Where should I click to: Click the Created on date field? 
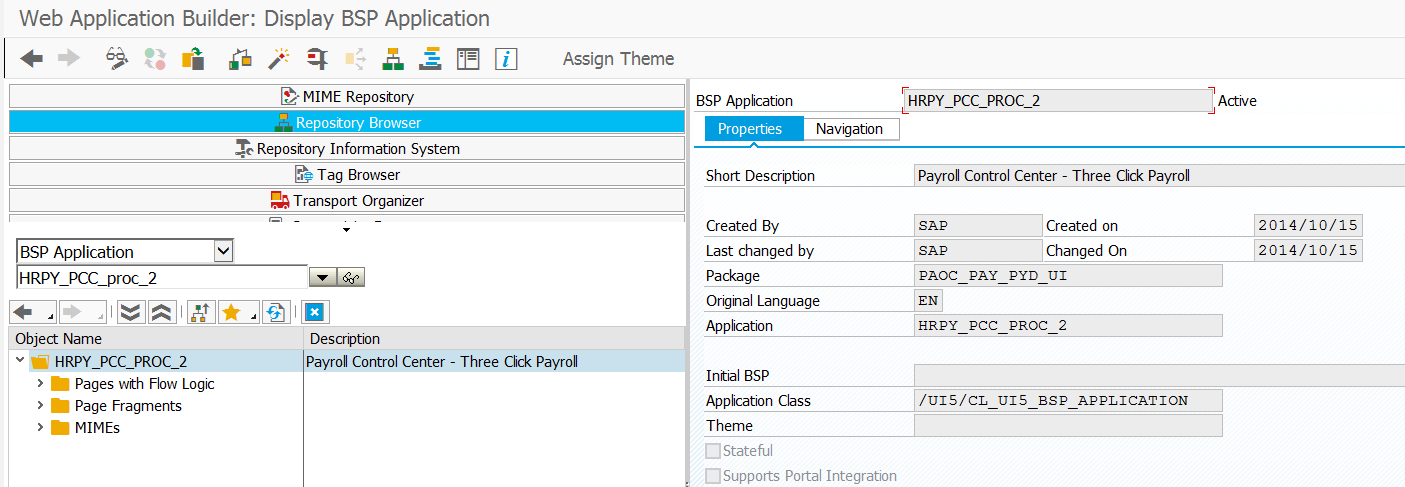[x=1308, y=226]
